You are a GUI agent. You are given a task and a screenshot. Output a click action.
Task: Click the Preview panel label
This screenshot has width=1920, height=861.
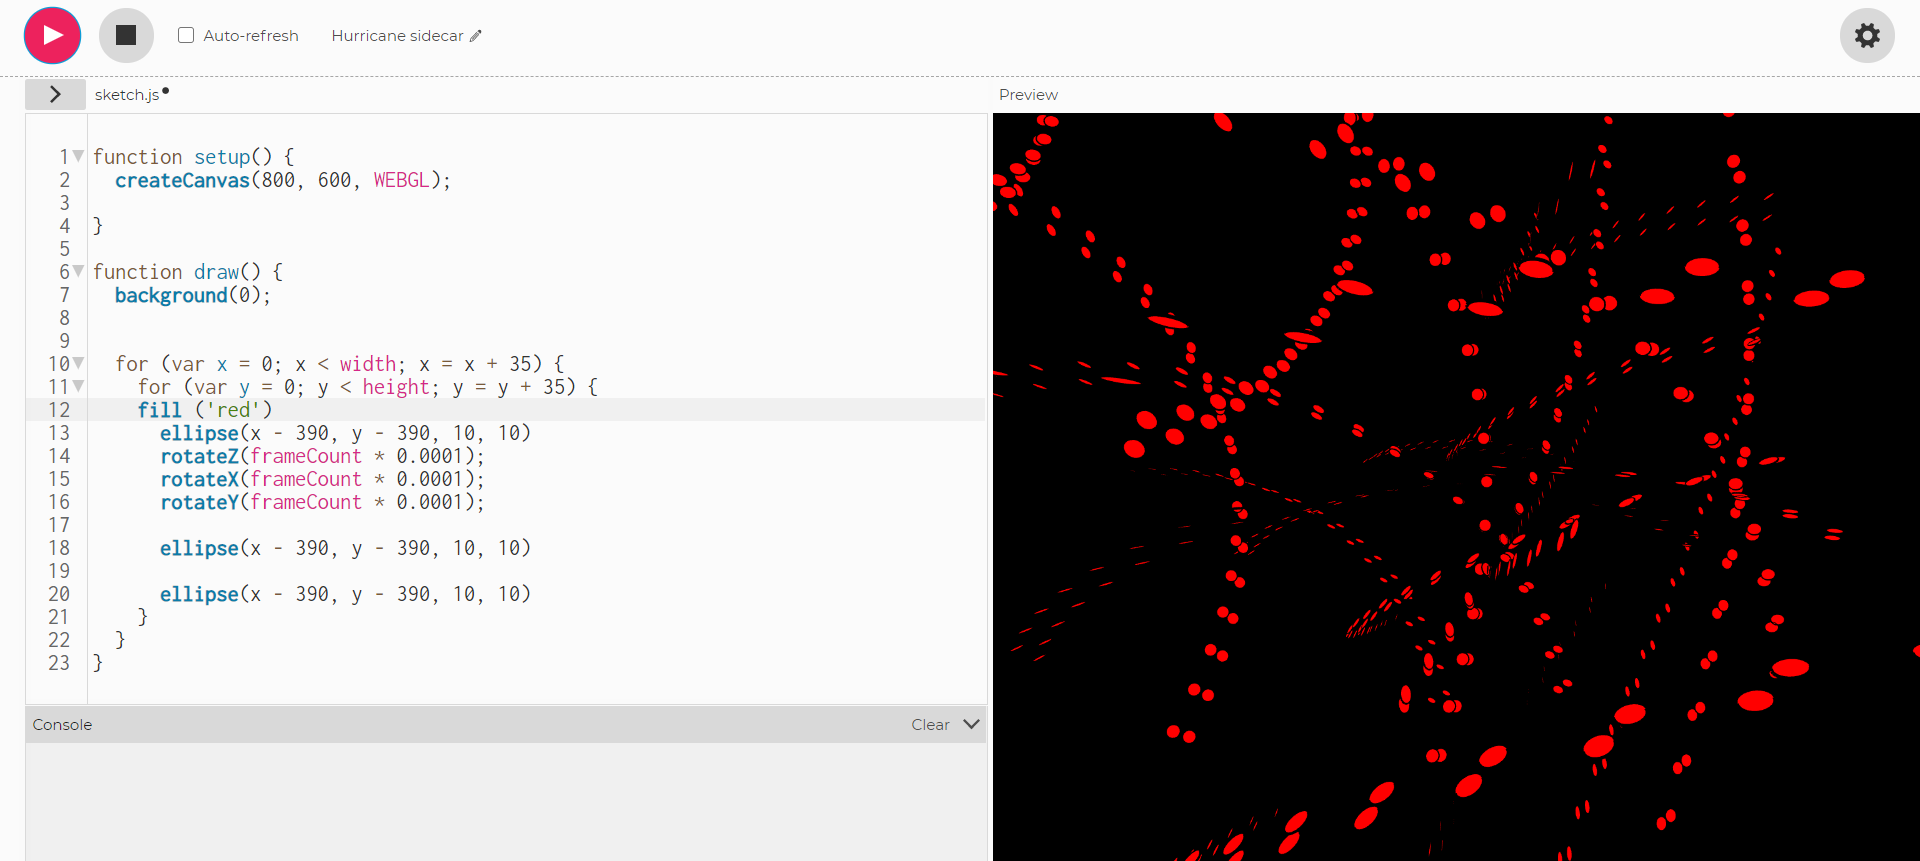point(1028,94)
